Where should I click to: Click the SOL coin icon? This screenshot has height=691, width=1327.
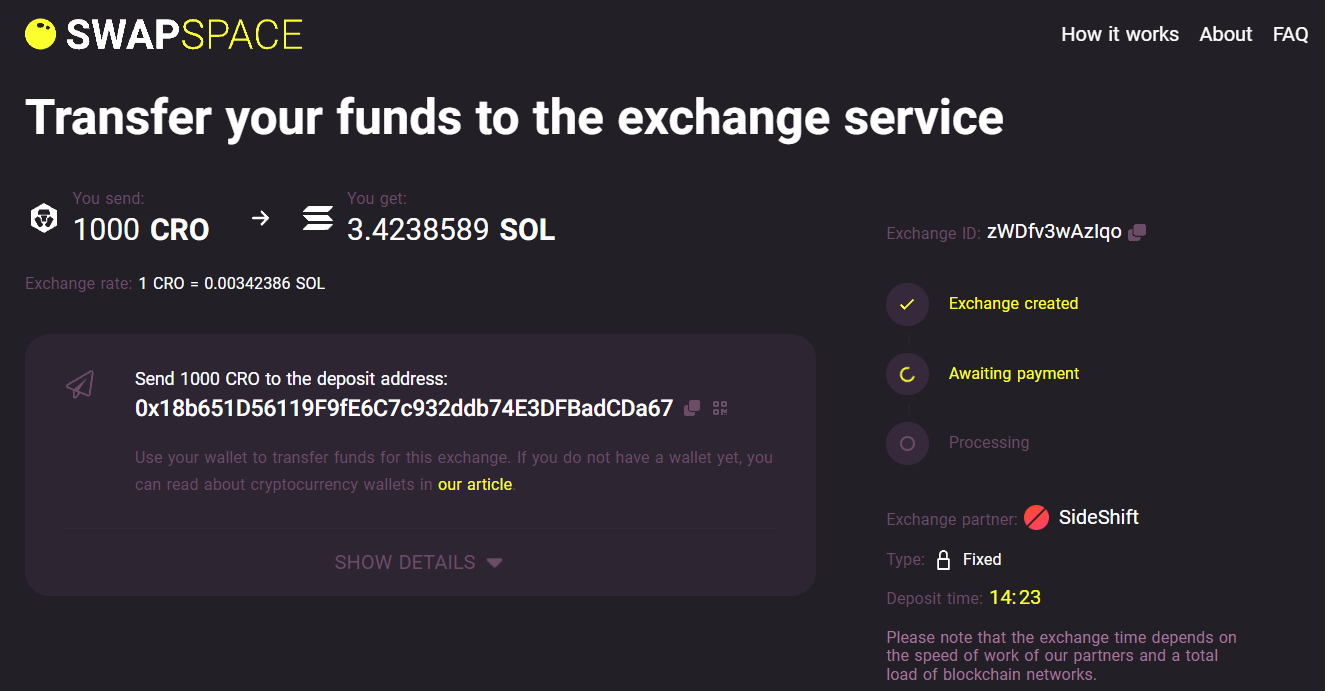318,218
